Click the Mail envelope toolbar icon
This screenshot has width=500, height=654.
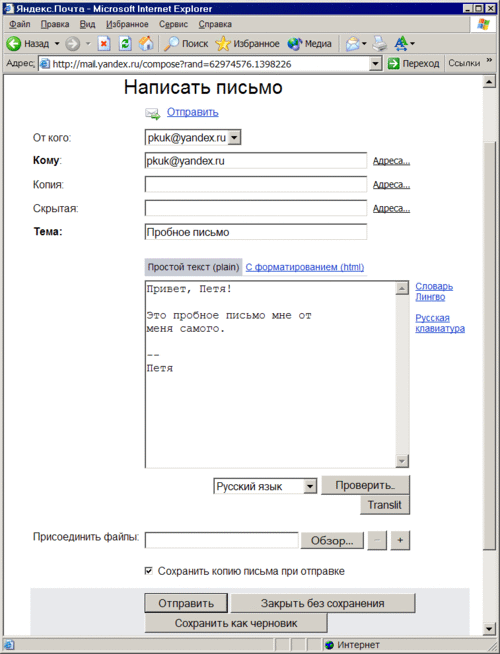pyautogui.click(x=352, y=43)
